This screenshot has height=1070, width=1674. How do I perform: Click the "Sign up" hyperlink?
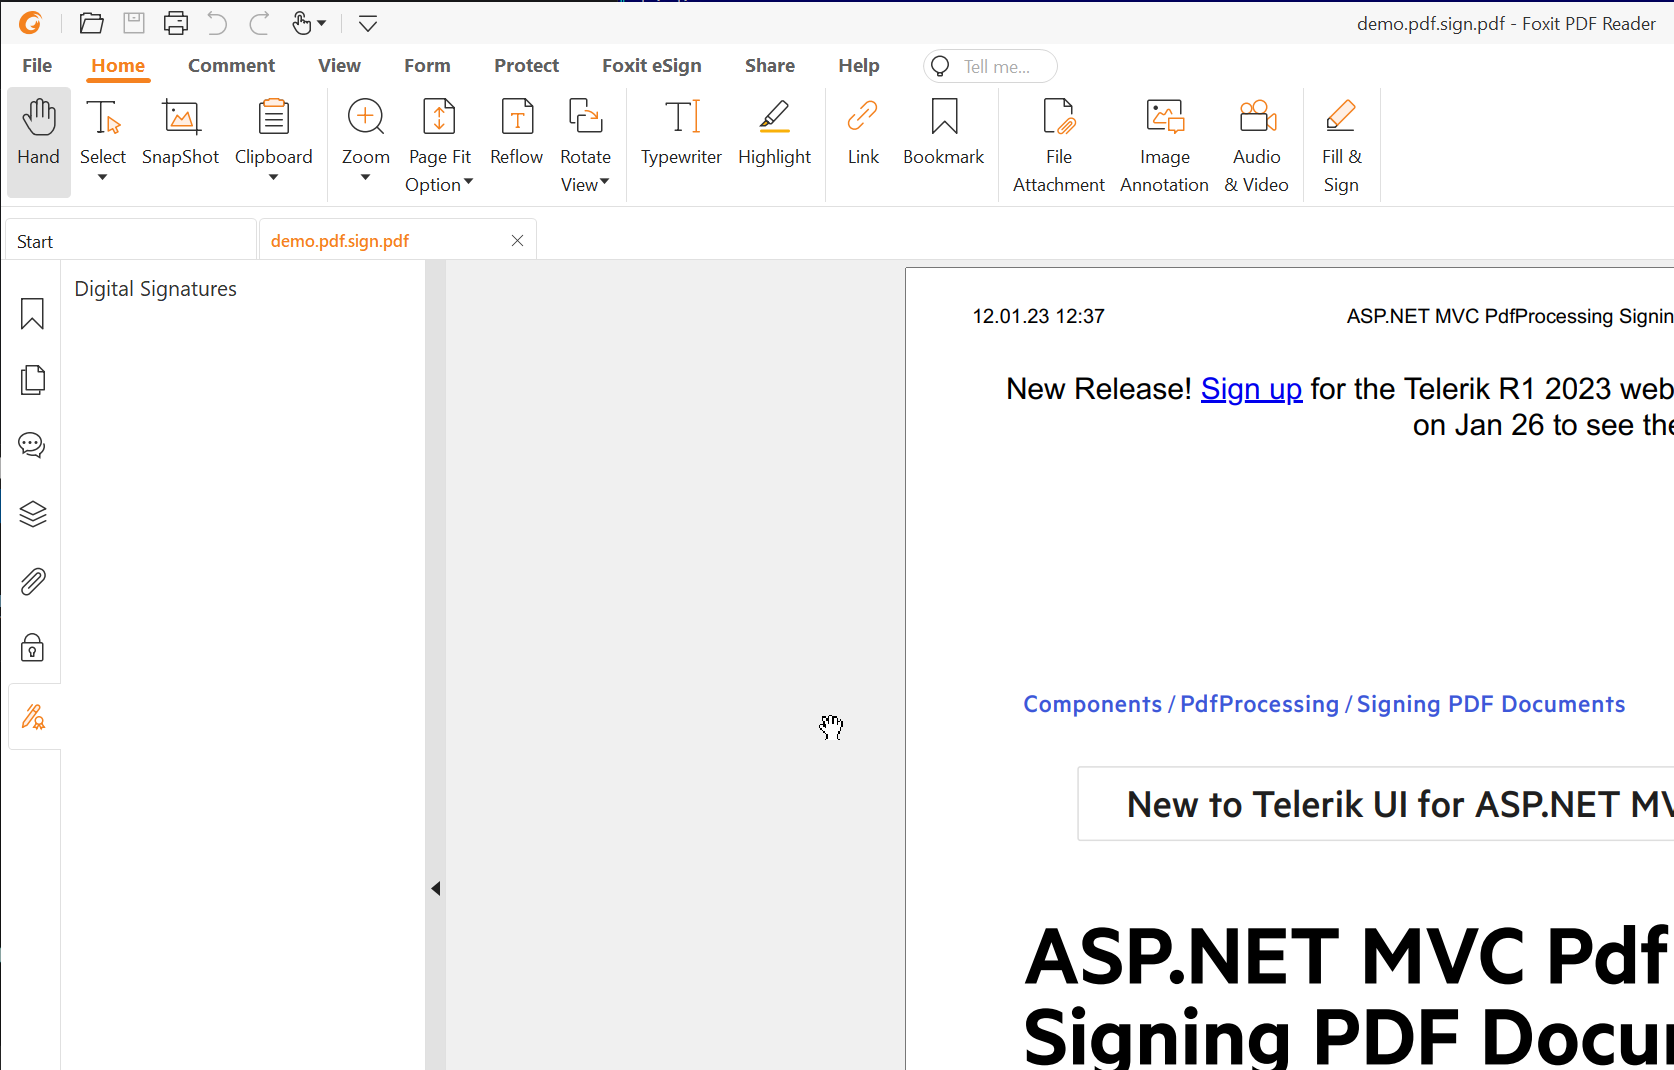[x=1251, y=389]
